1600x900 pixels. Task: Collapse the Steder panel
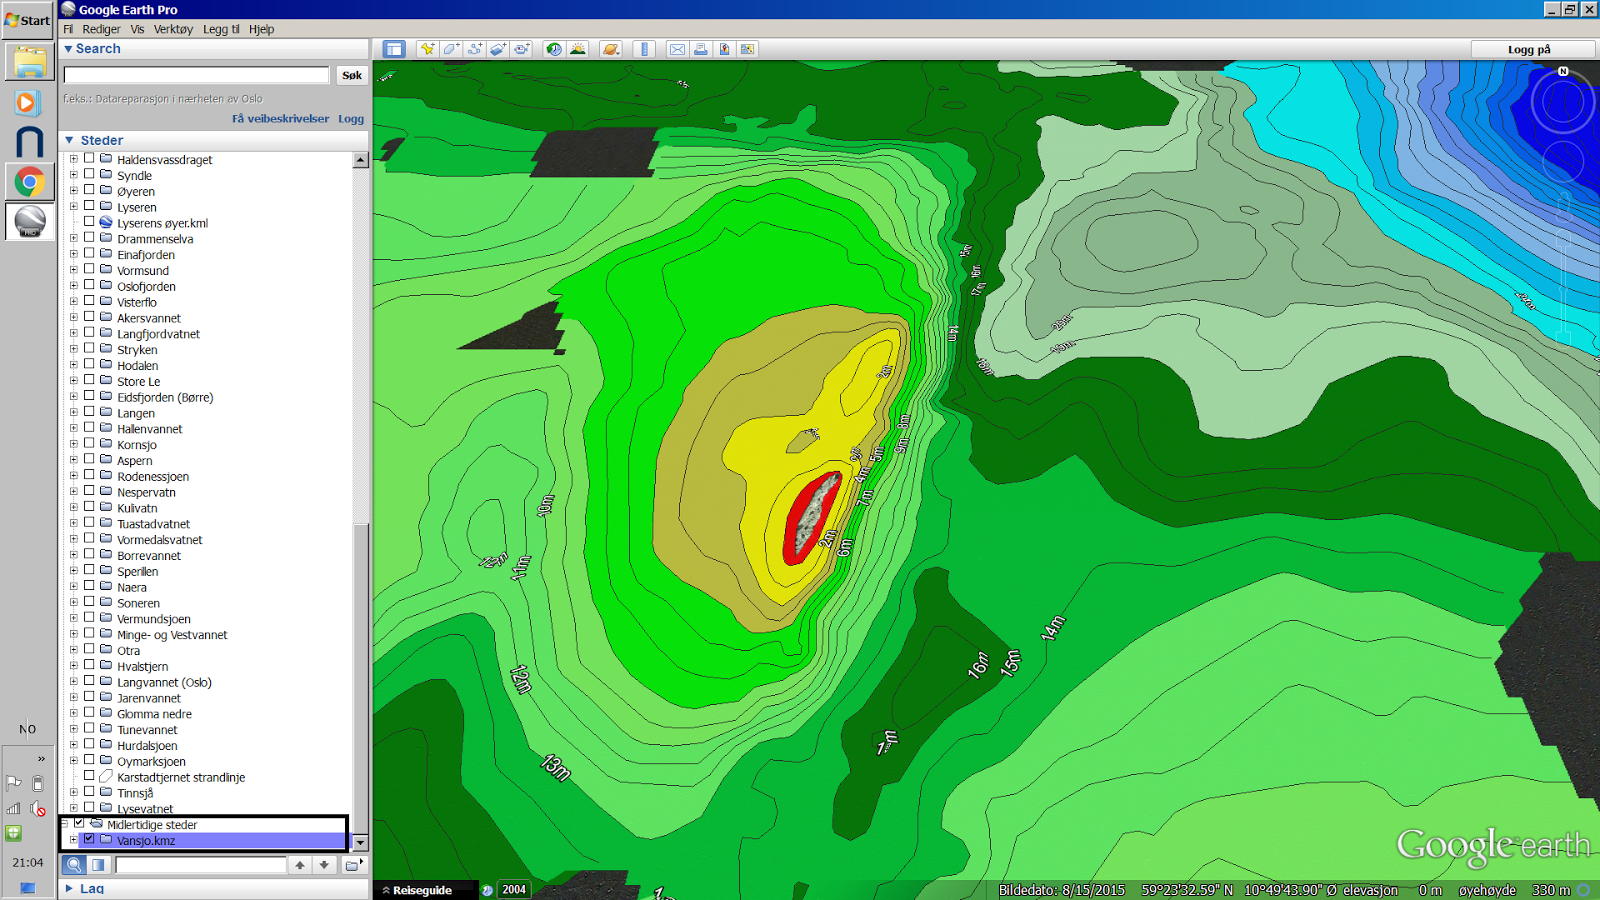[69, 140]
